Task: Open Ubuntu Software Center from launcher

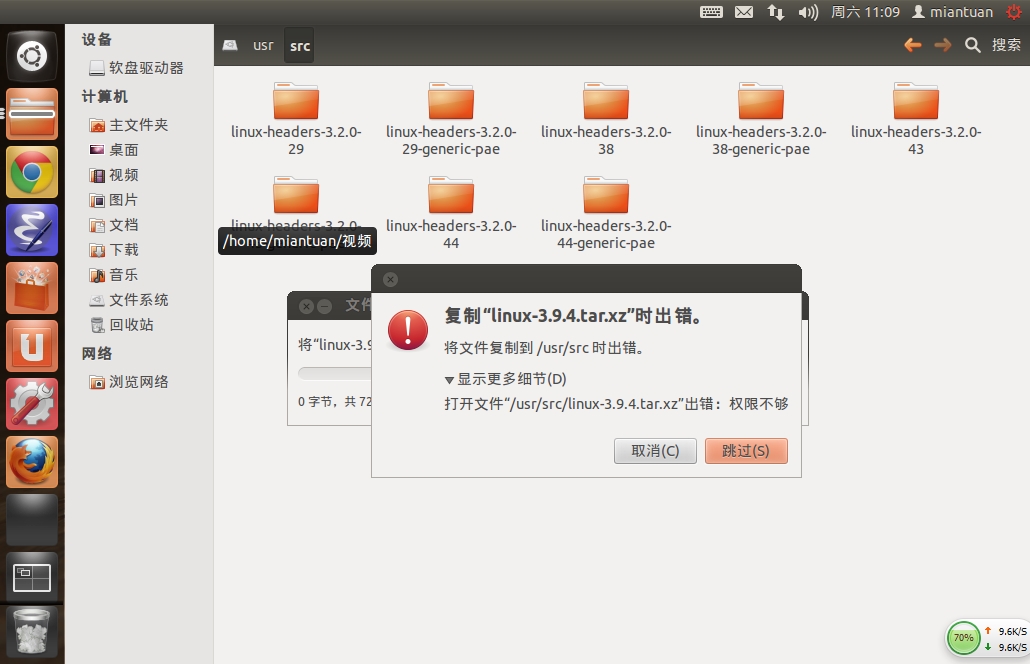Action: (32, 288)
